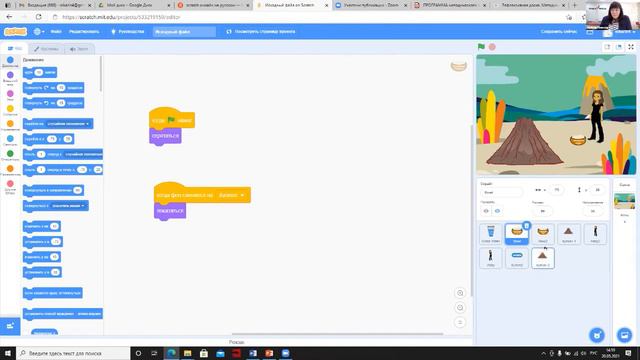Image resolution: width=640 pixels, height=360 pixels.
Task: Select the My Blocks category (red-pink circle)
Action: pos(10,184)
